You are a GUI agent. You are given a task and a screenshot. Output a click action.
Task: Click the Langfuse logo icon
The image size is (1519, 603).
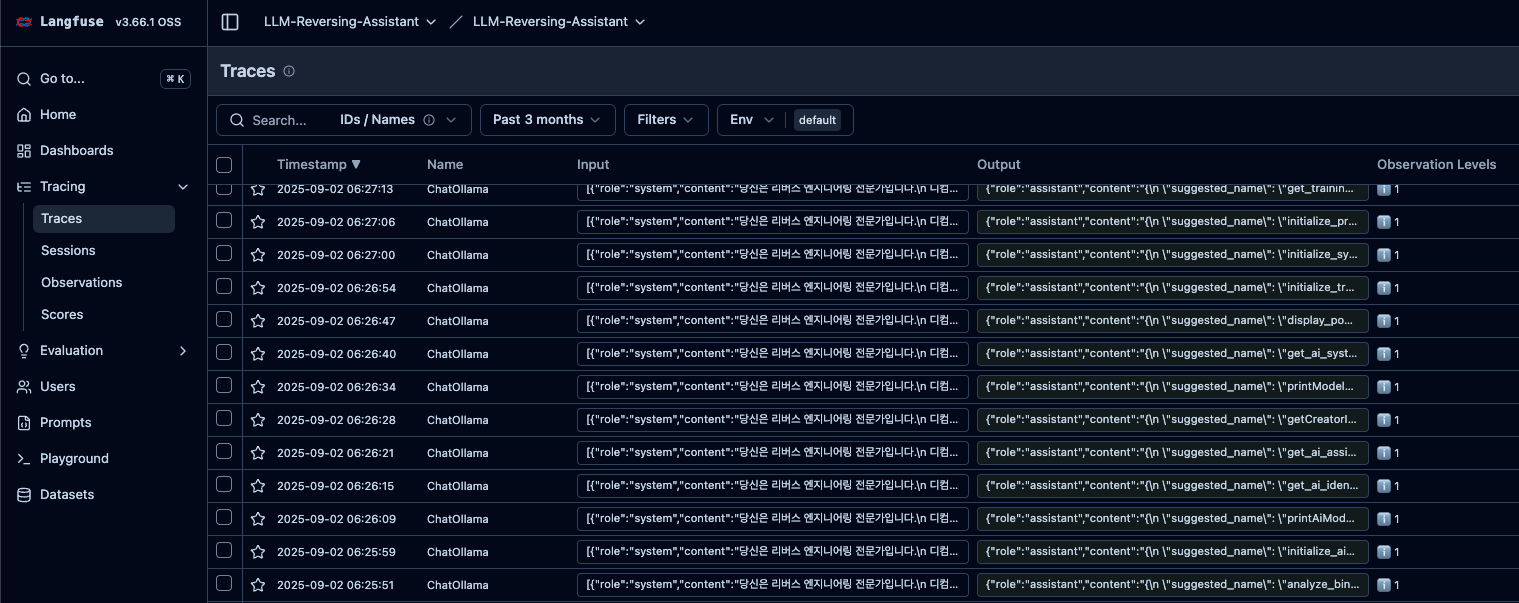24,22
